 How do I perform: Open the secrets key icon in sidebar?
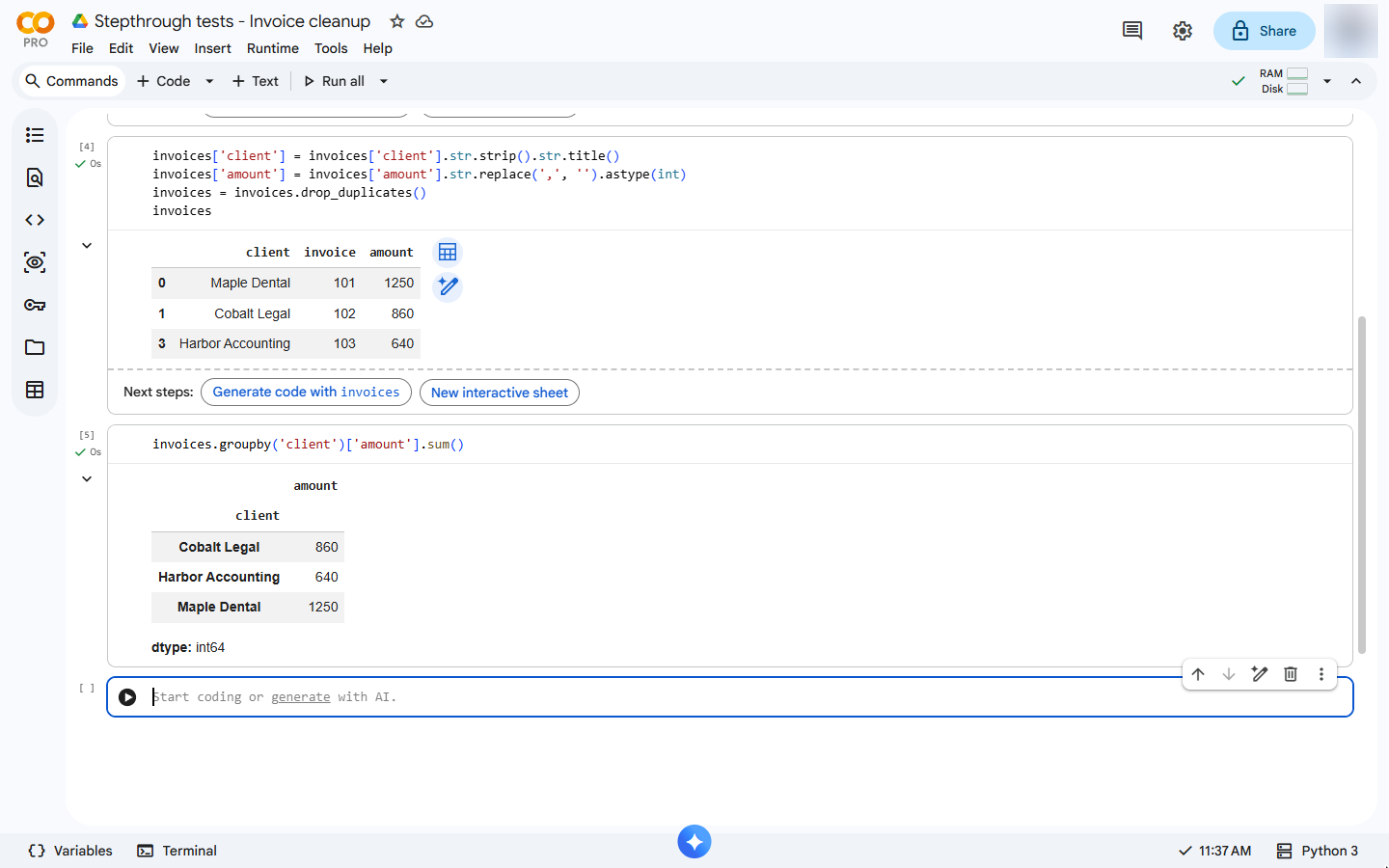click(35, 305)
